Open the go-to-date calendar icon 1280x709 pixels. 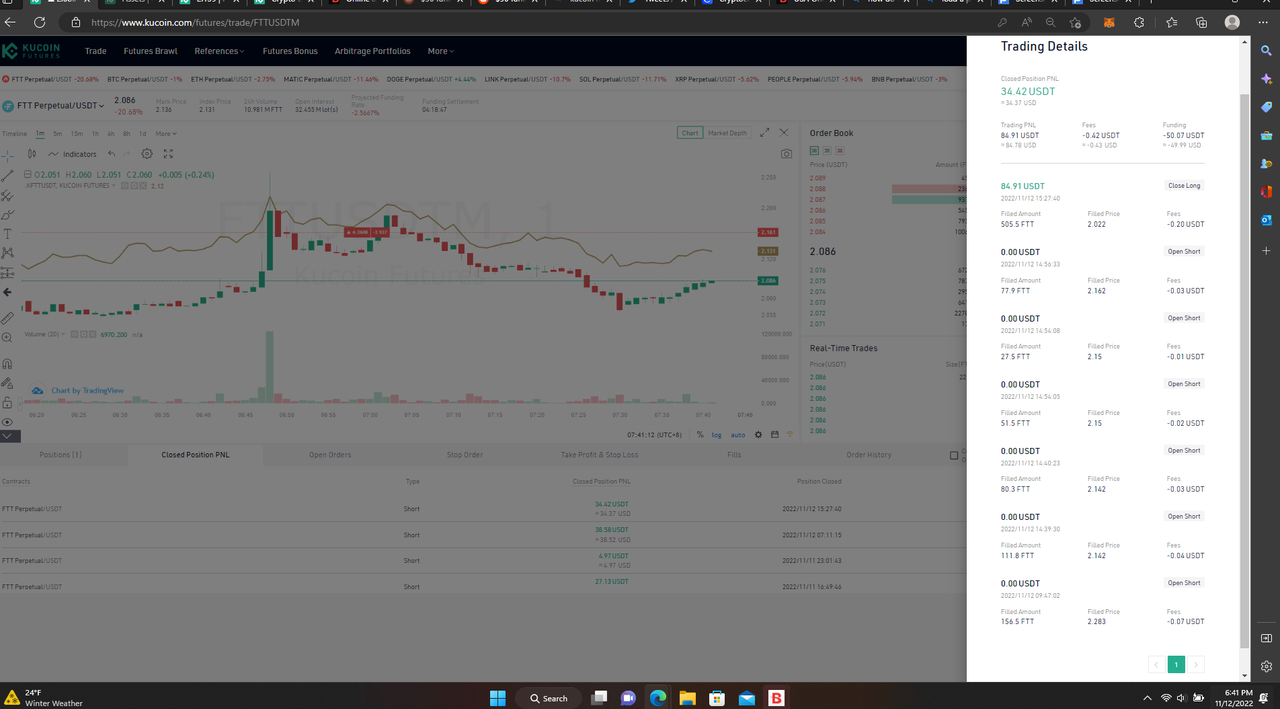coord(774,435)
